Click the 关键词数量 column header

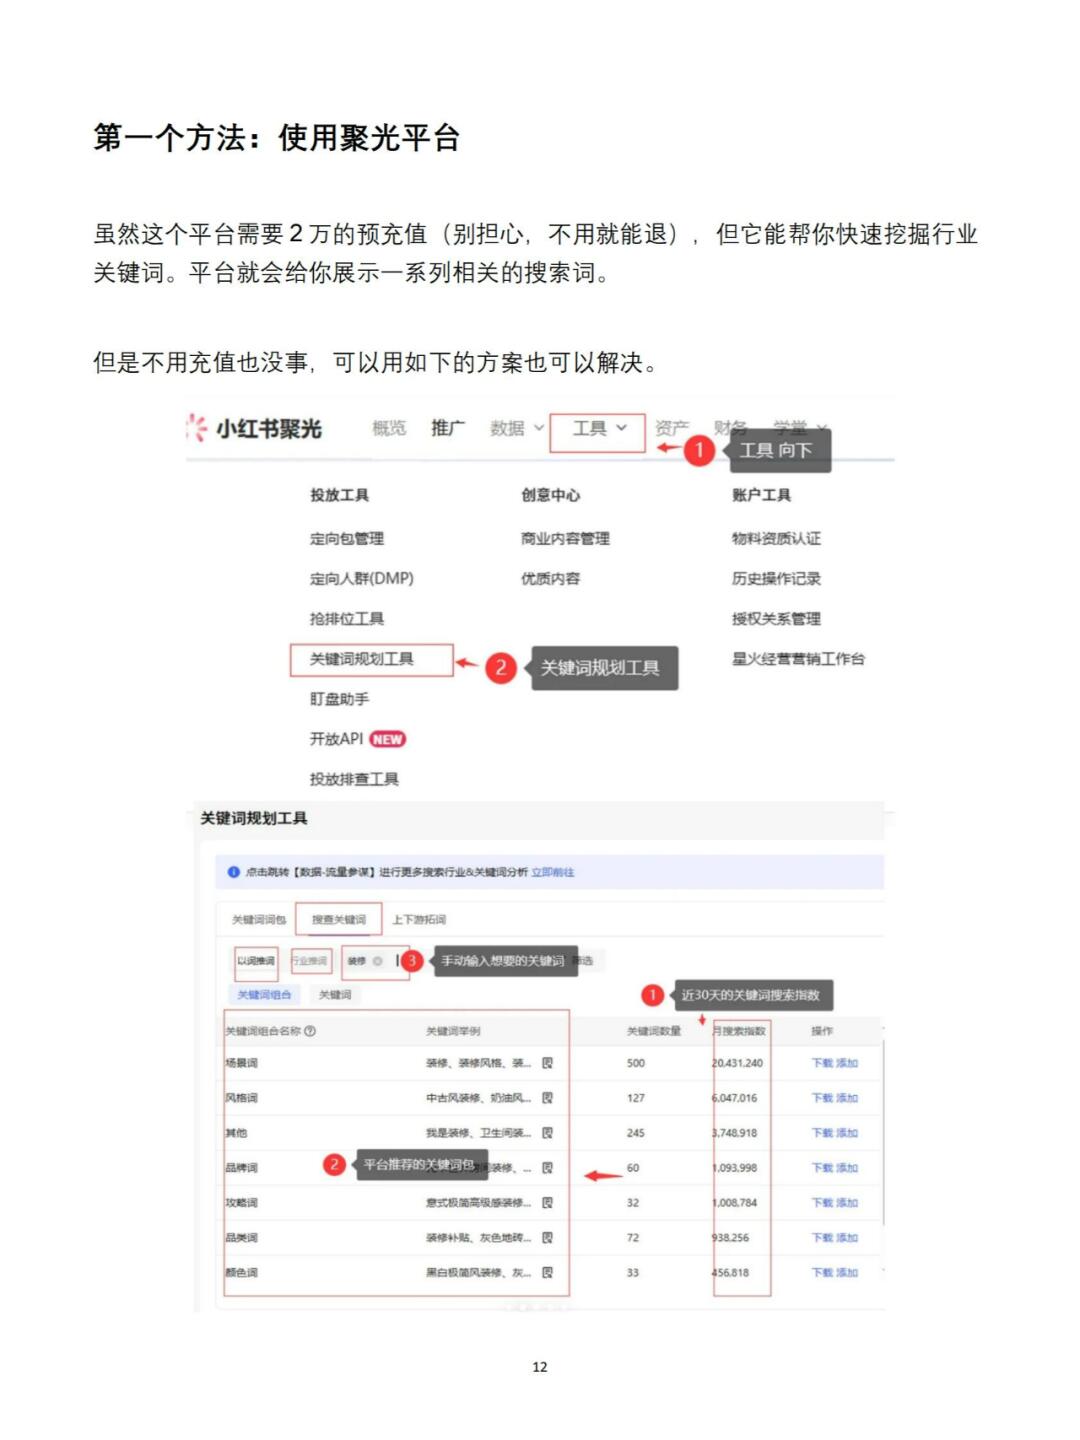(x=654, y=1031)
